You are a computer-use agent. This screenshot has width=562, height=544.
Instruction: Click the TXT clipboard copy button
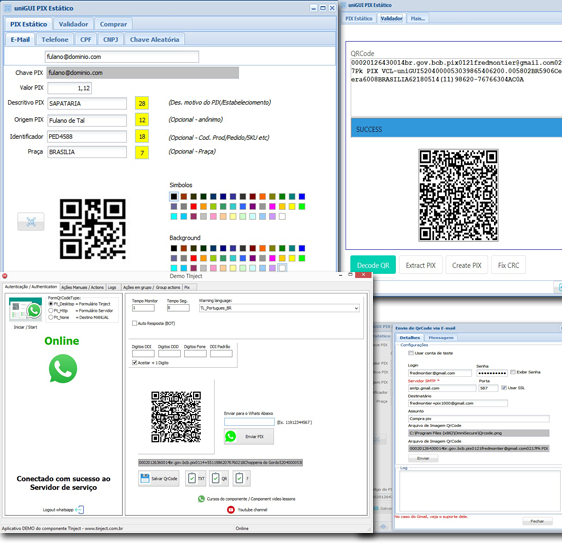pos(196,478)
